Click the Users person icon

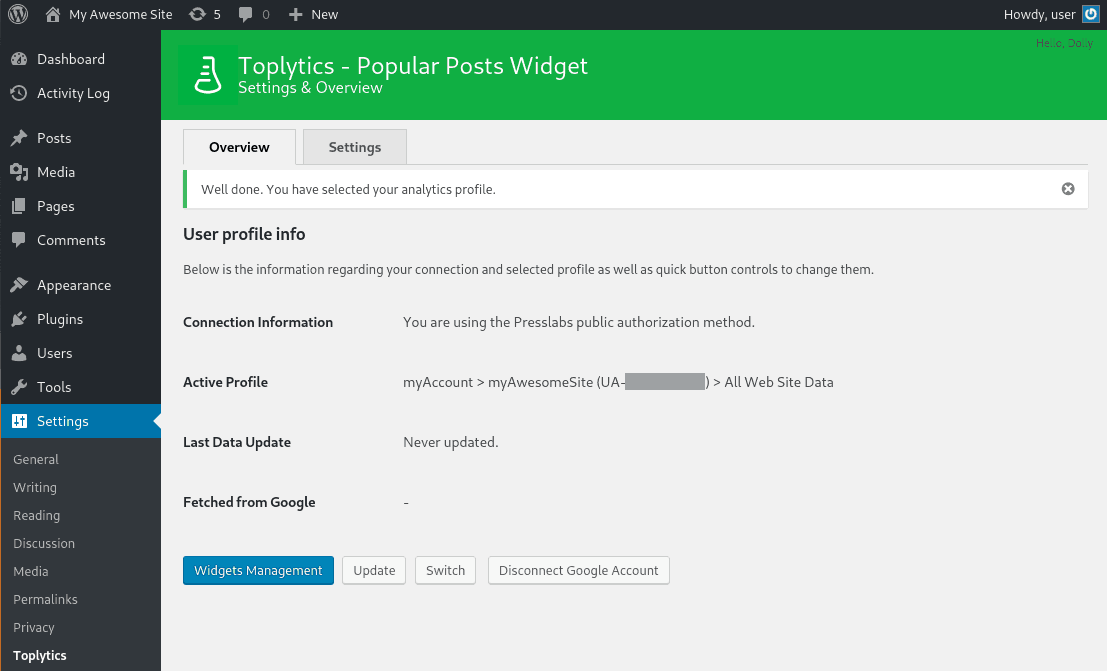[x=19, y=353]
